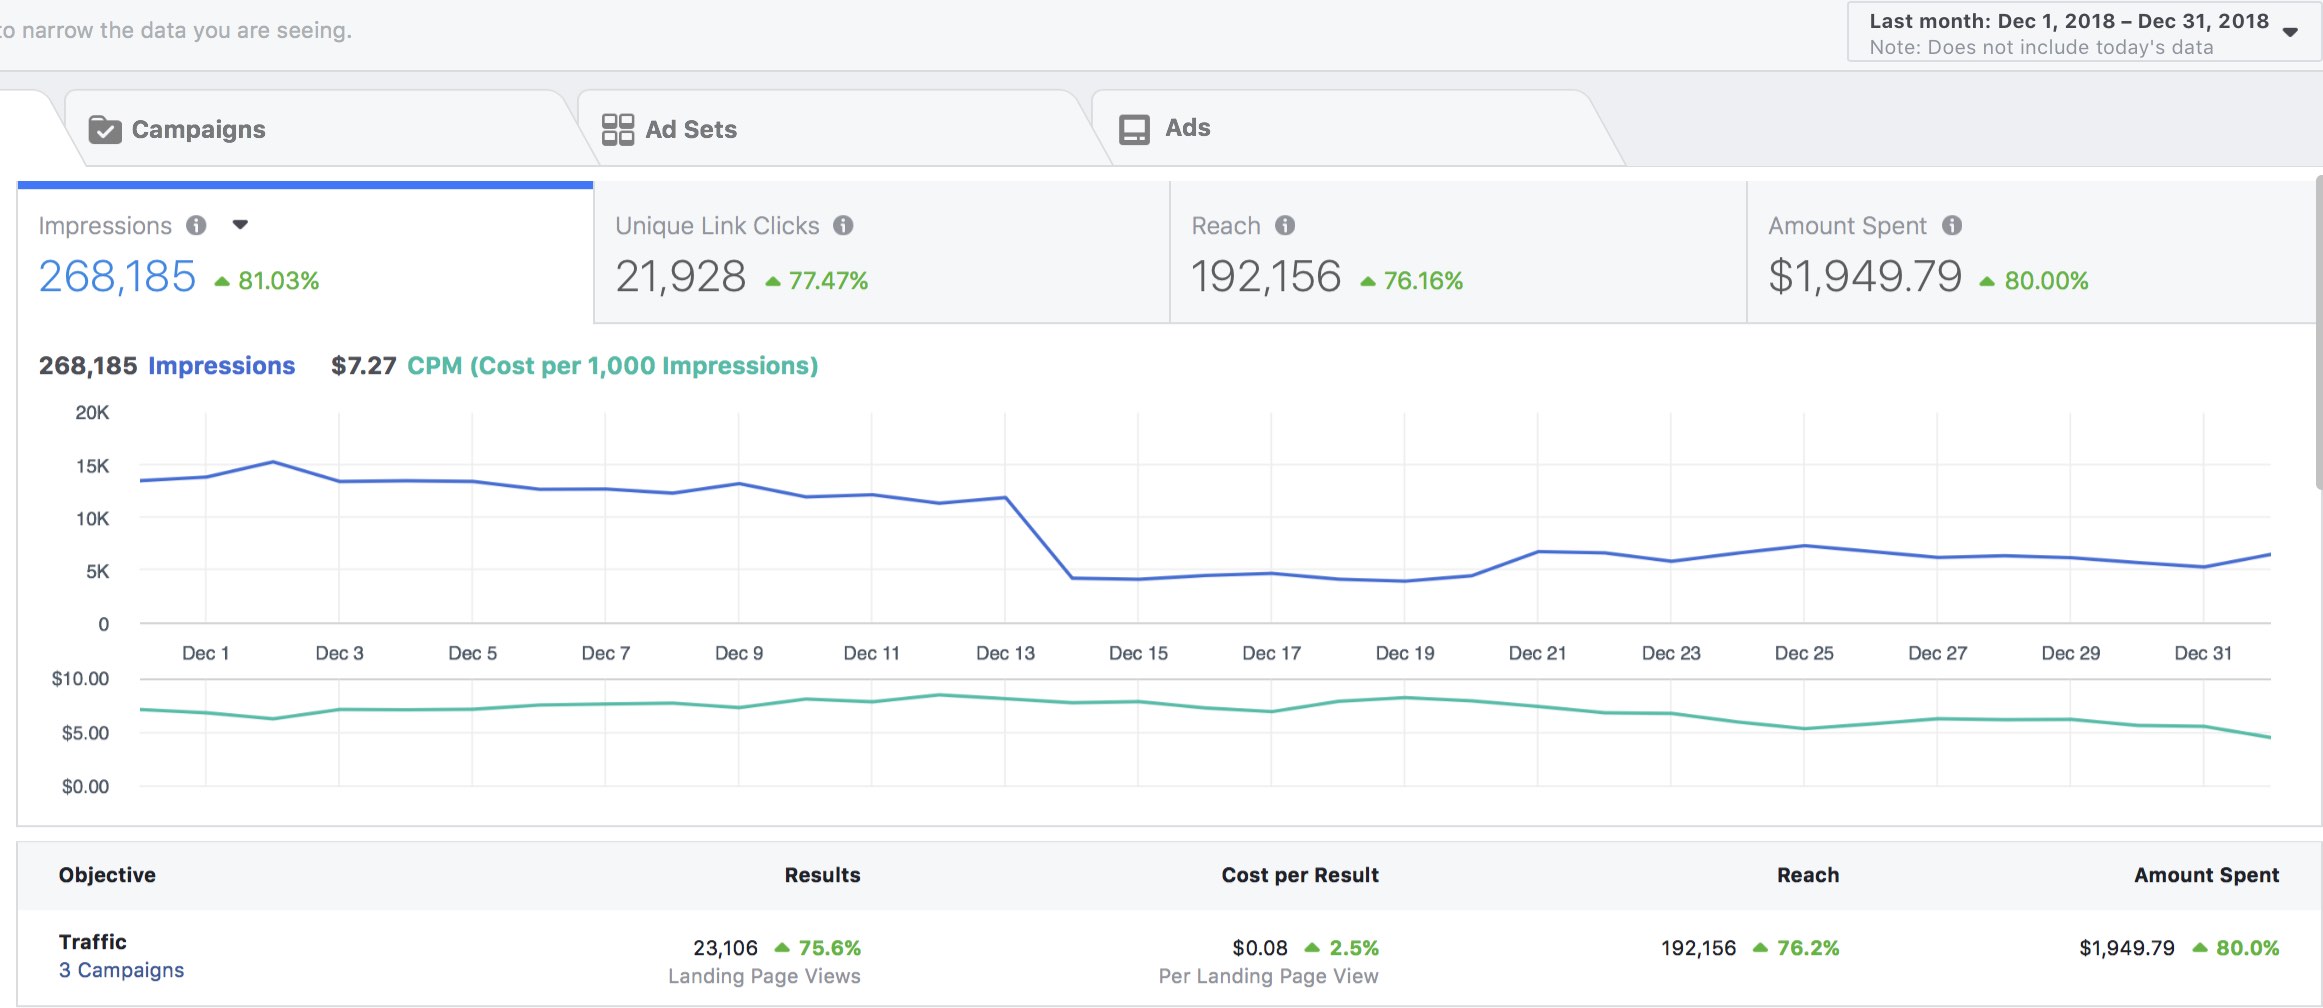2323x1008 pixels.
Task: Click the date range dropdown arrow
Action: click(2290, 32)
